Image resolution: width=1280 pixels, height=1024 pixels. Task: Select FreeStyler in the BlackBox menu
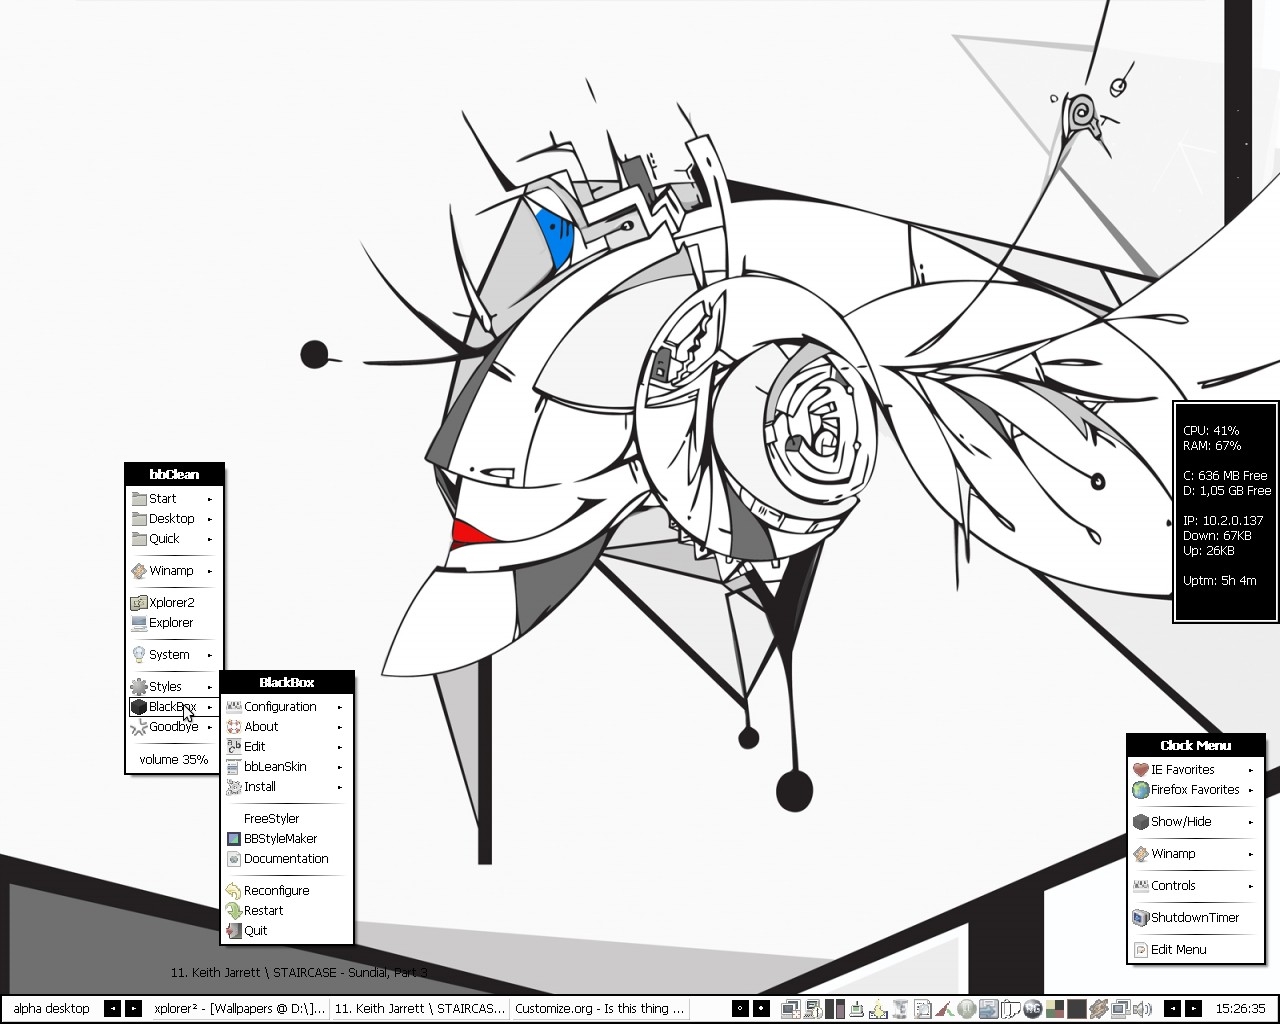click(x=287, y=818)
